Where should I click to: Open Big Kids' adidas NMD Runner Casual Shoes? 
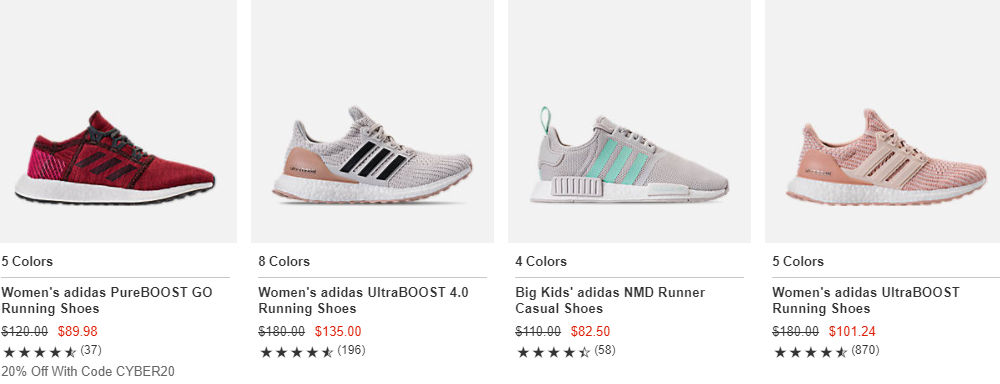coord(610,300)
